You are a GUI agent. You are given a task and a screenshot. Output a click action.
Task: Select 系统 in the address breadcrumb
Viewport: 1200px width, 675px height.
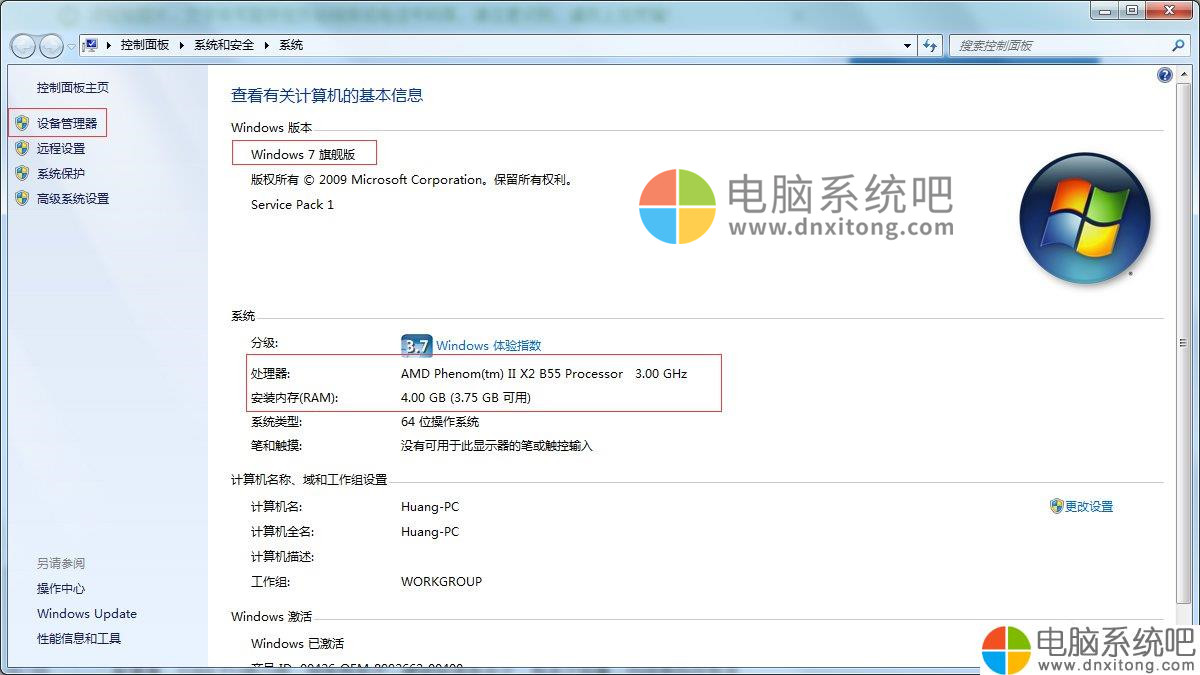point(291,45)
